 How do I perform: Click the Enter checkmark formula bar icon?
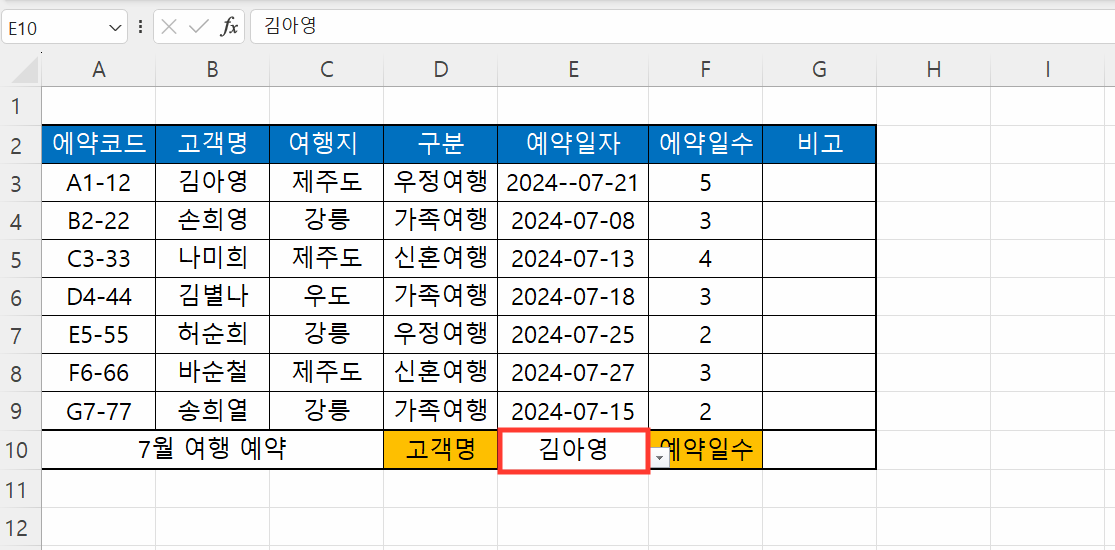coord(198,28)
